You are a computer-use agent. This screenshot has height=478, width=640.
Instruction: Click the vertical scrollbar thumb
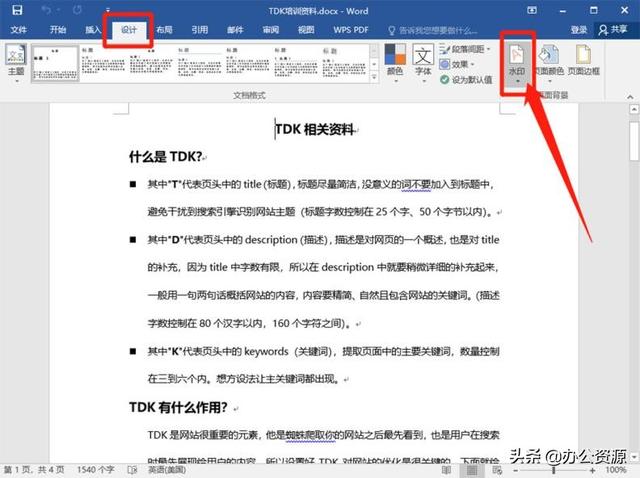[x=634, y=141]
